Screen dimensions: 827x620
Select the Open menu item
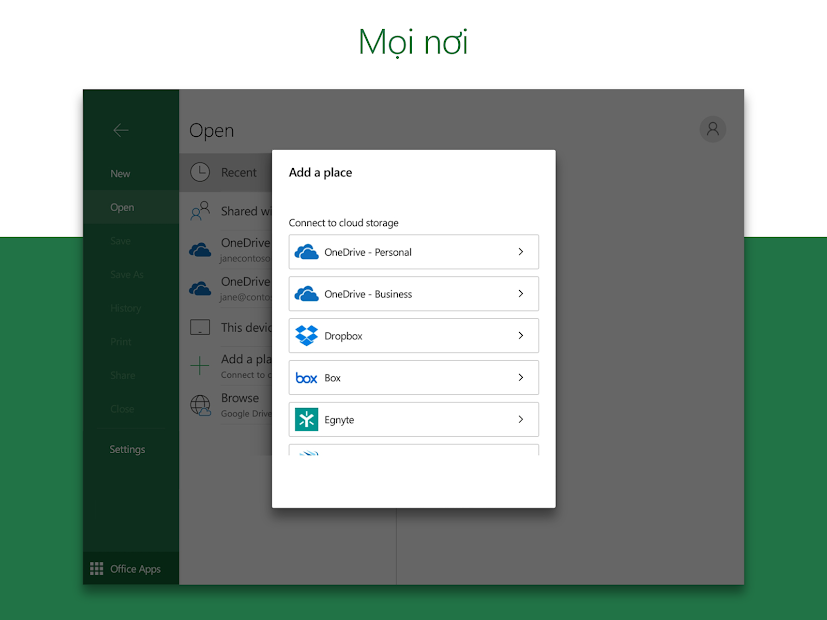tap(121, 206)
